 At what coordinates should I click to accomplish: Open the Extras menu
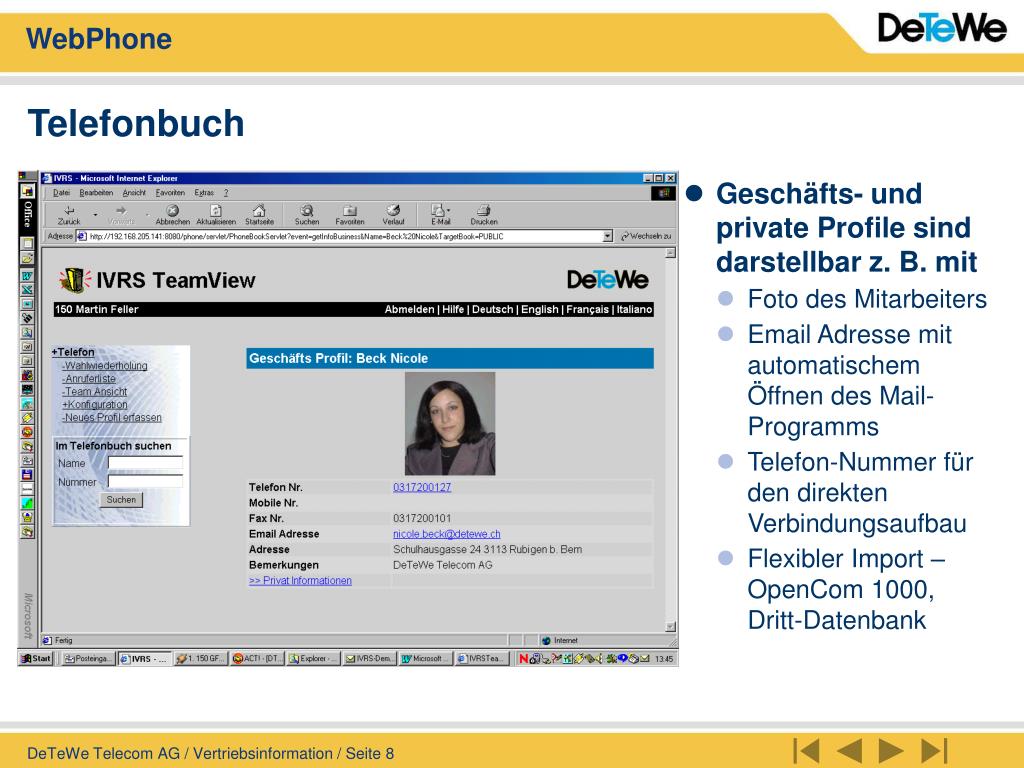(204, 193)
